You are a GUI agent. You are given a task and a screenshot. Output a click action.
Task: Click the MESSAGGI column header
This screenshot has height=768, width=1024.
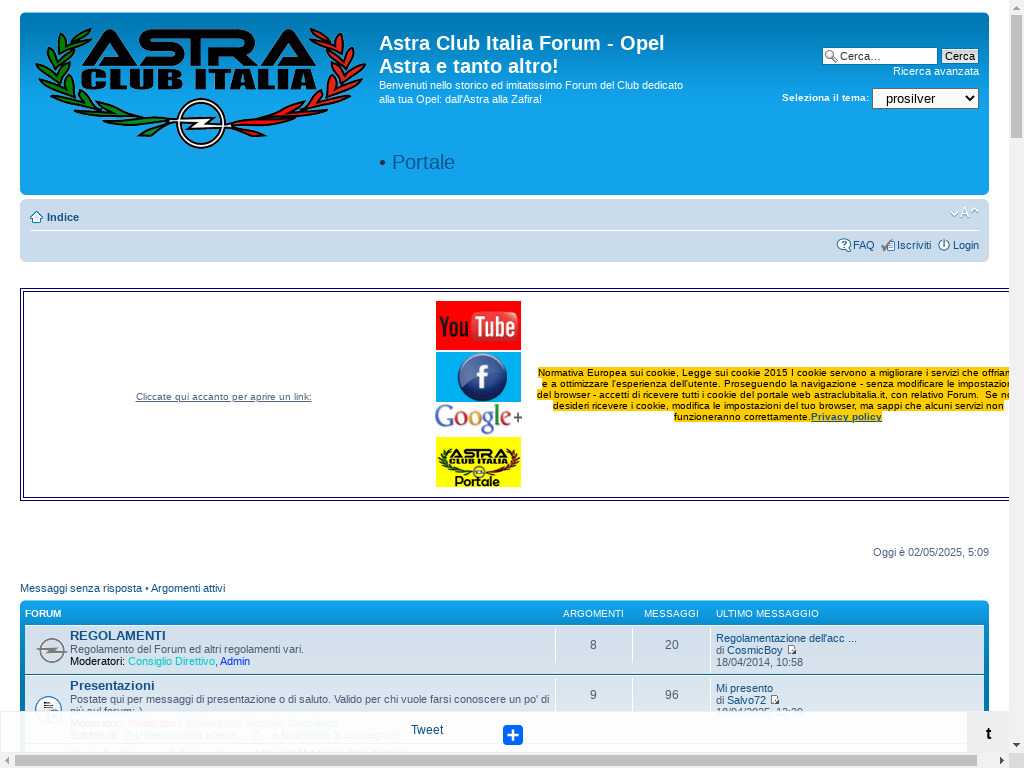pos(671,614)
